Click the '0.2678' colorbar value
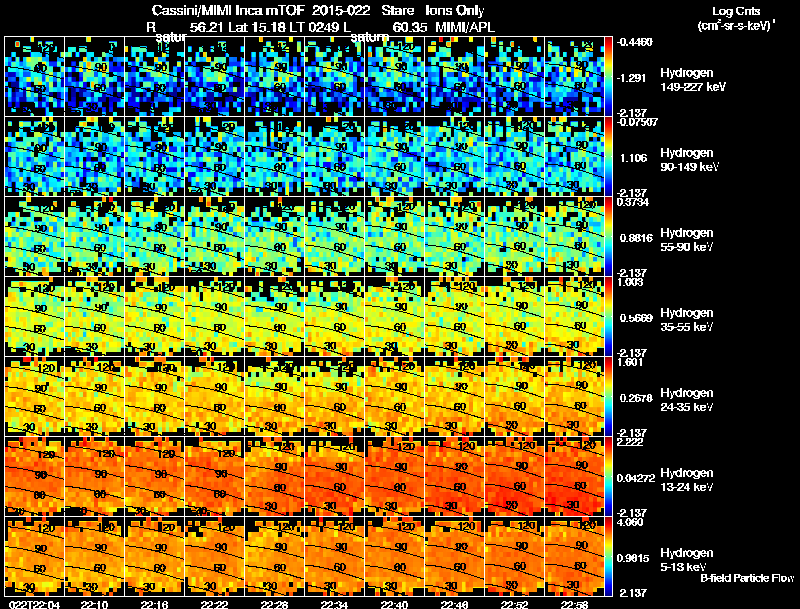 tap(636, 398)
